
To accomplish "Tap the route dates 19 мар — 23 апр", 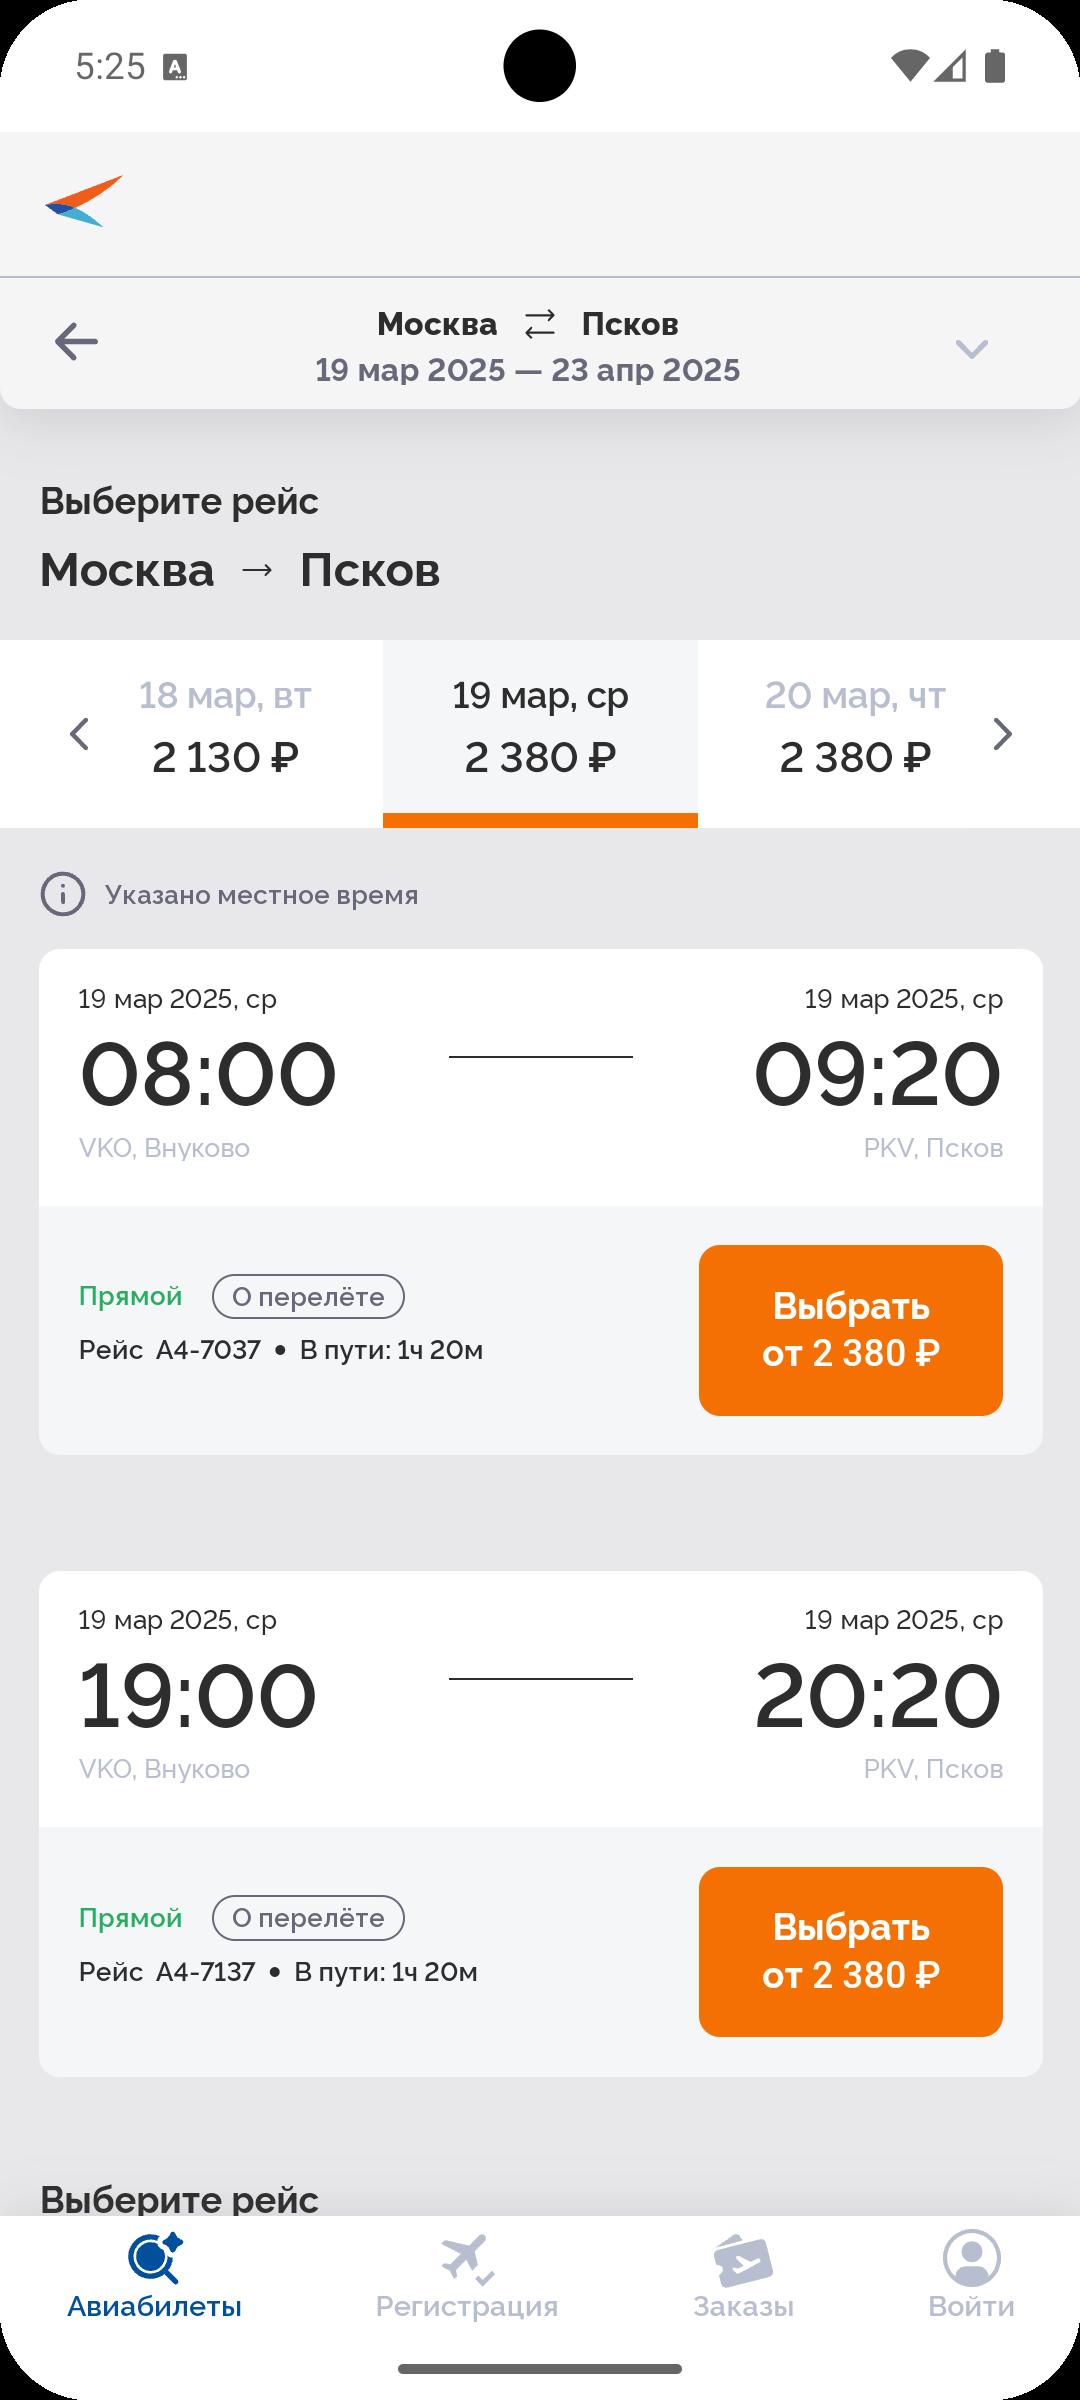I will tap(528, 370).
